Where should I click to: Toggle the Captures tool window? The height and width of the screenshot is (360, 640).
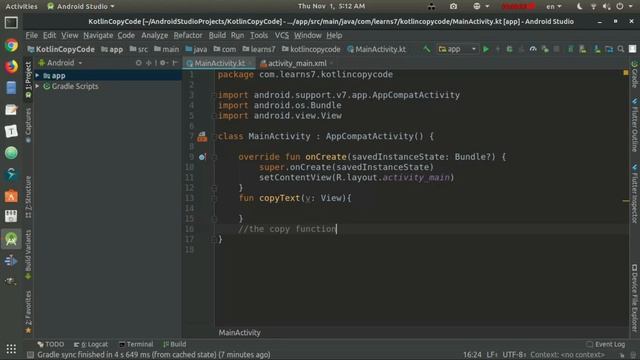tap(28, 126)
